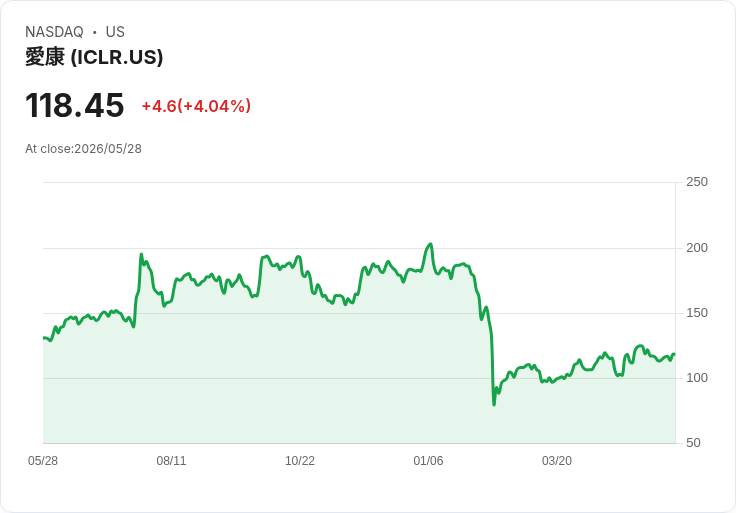This screenshot has width=736, height=513.
Task: Click the 100 y-axis value
Action: click(x=697, y=378)
